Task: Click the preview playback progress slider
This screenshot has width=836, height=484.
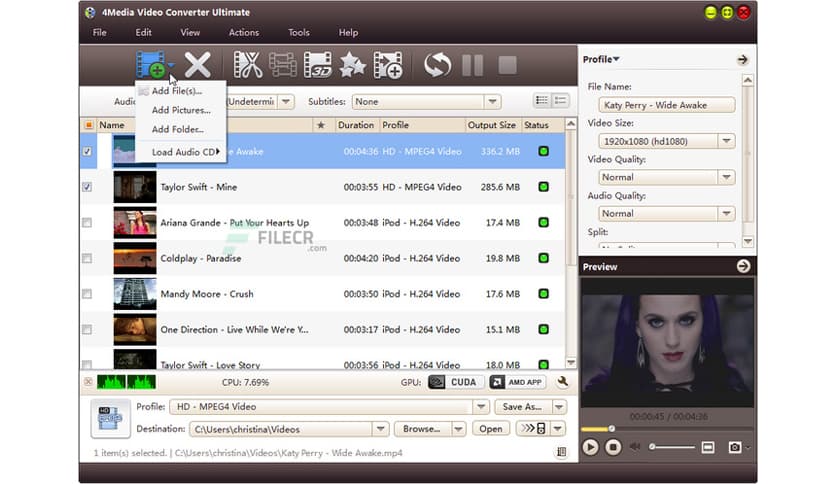Action: 667,429
